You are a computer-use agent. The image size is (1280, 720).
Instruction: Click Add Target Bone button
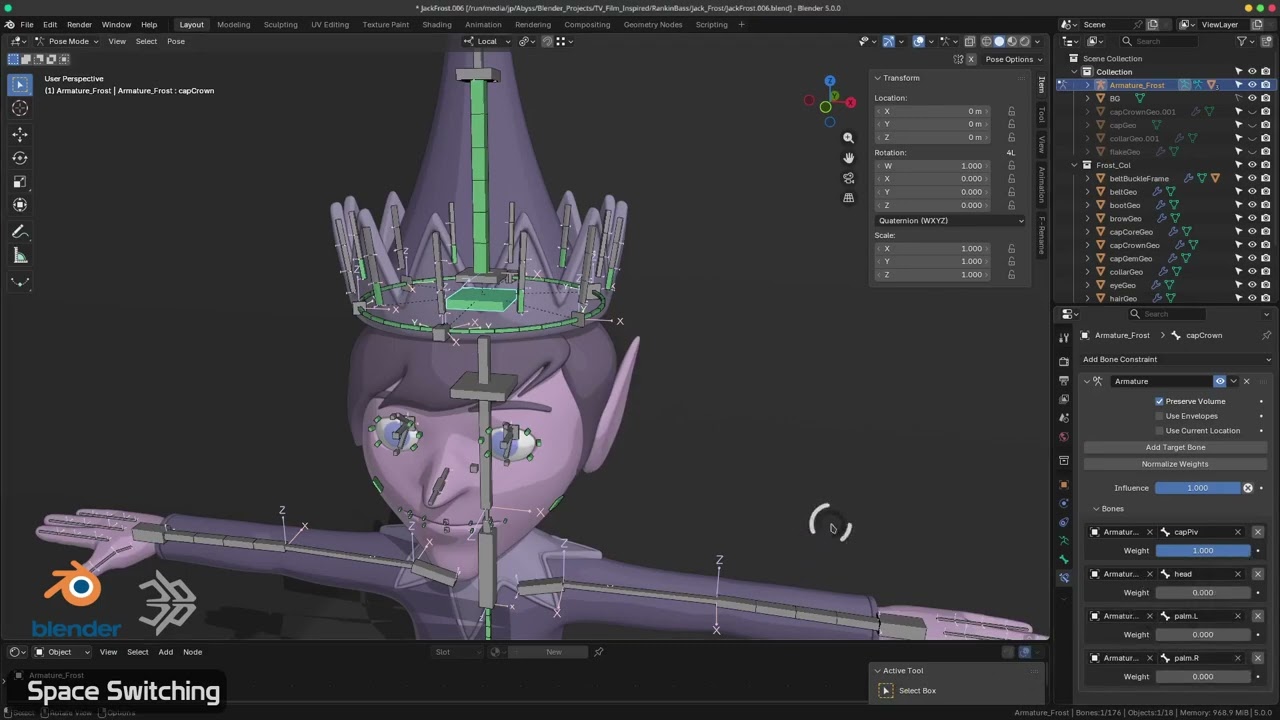1175,447
